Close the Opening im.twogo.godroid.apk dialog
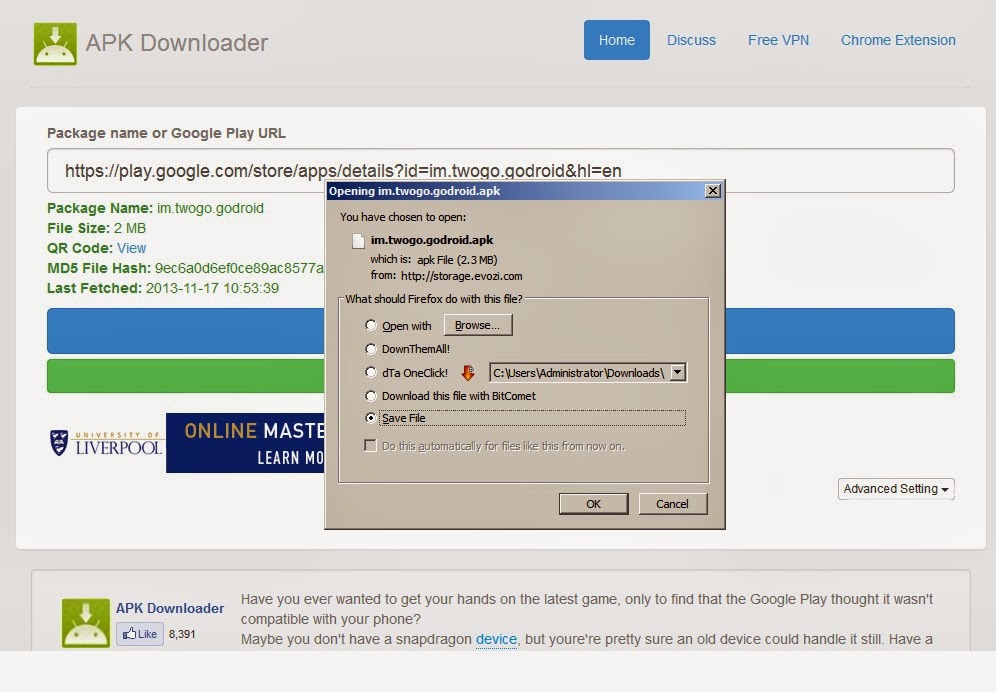The image size is (996, 692). [713, 191]
